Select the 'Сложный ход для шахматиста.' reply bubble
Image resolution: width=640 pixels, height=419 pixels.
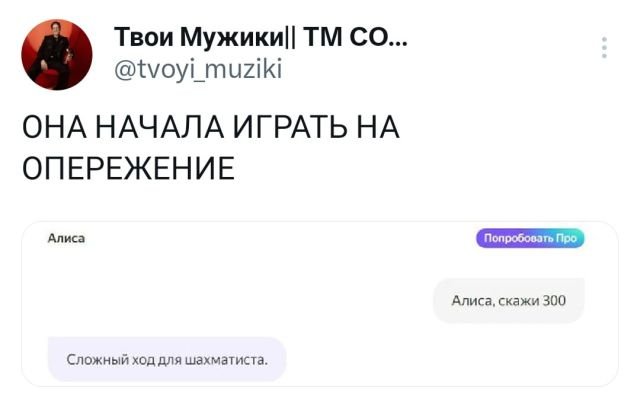pyautogui.click(x=167, y=359)
